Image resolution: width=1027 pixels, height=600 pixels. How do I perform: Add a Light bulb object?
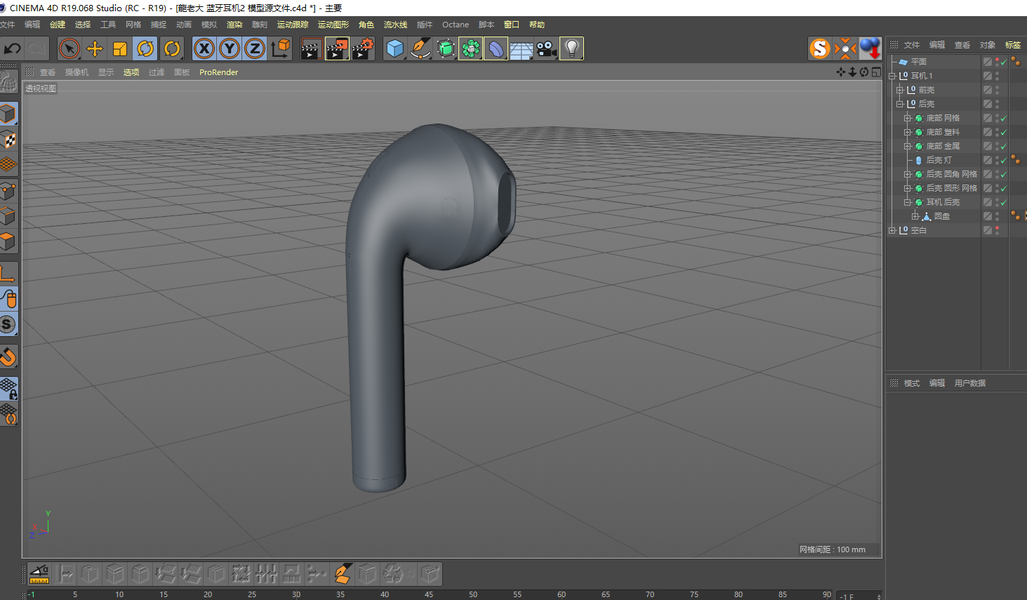click(572, 48)
